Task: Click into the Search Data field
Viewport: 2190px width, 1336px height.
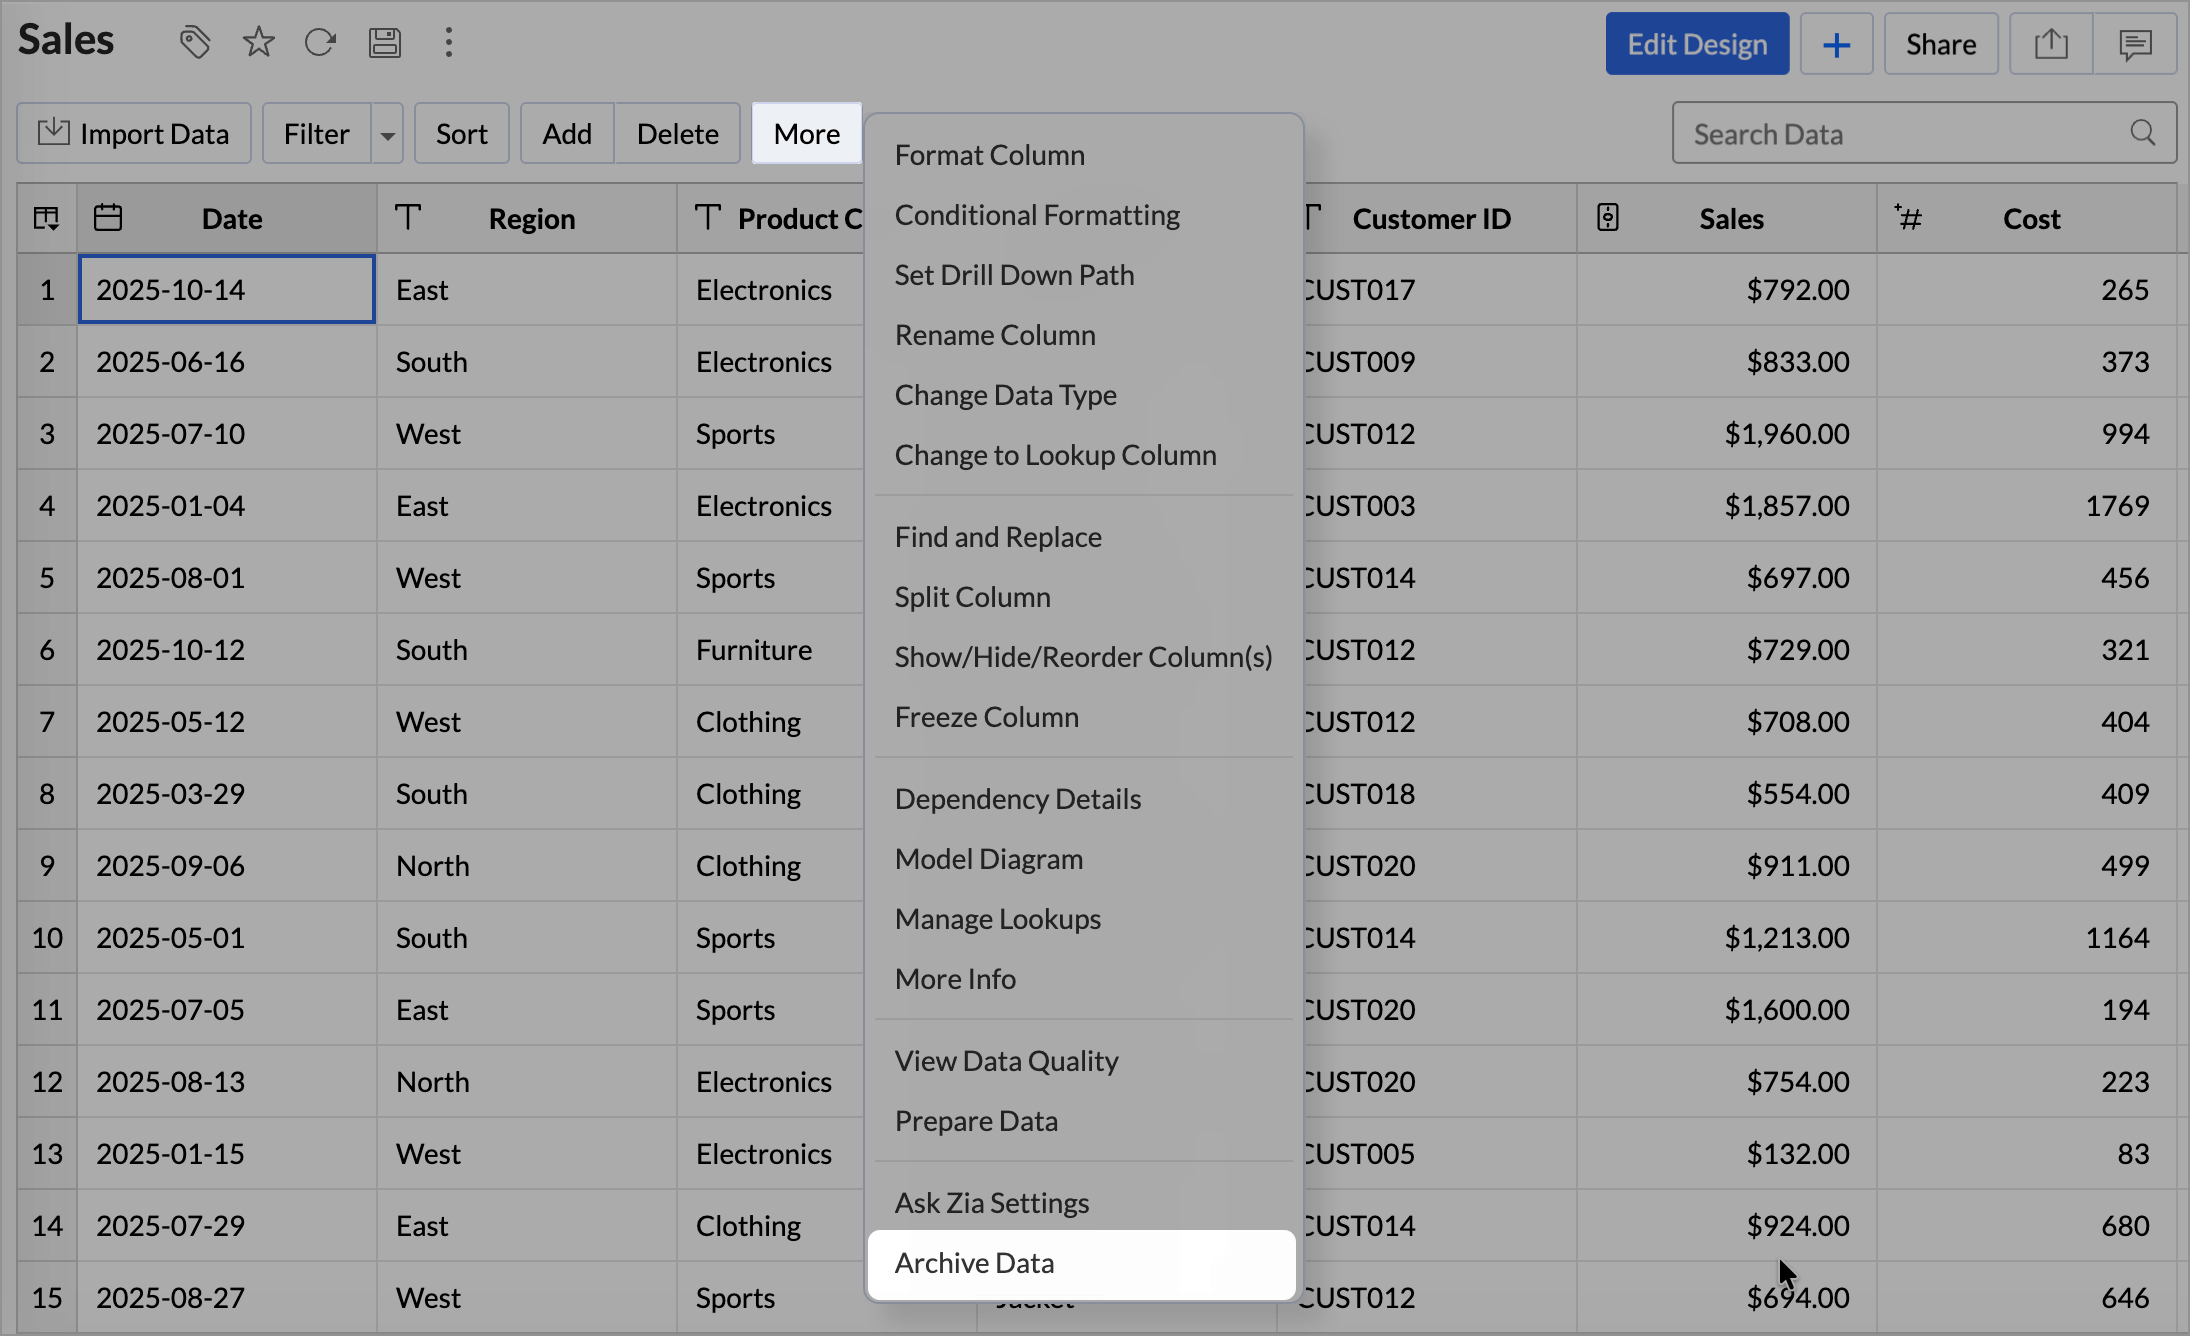Action: pos(1900,134)
